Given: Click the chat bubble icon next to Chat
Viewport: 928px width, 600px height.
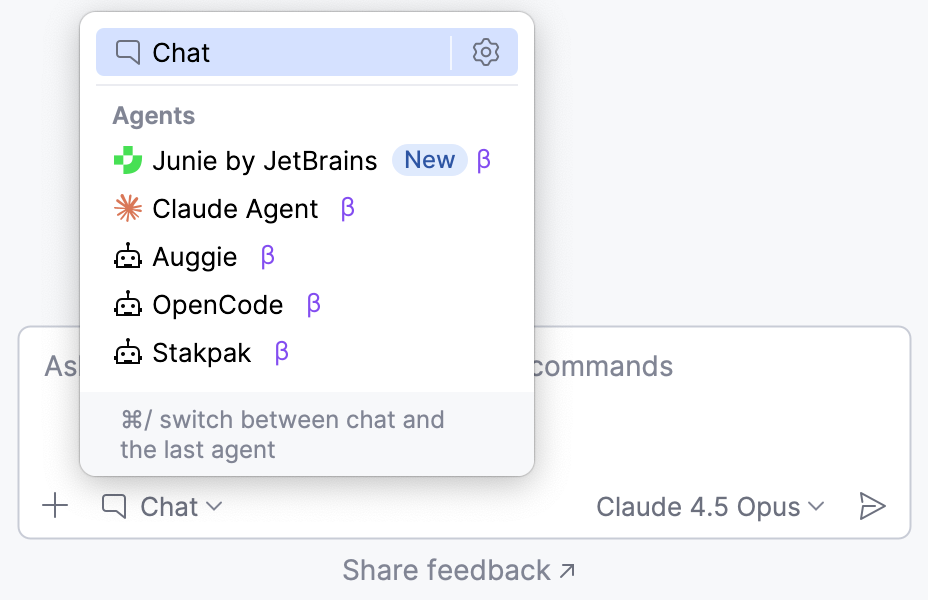Looking at the screenshot, I should point(126,52).
